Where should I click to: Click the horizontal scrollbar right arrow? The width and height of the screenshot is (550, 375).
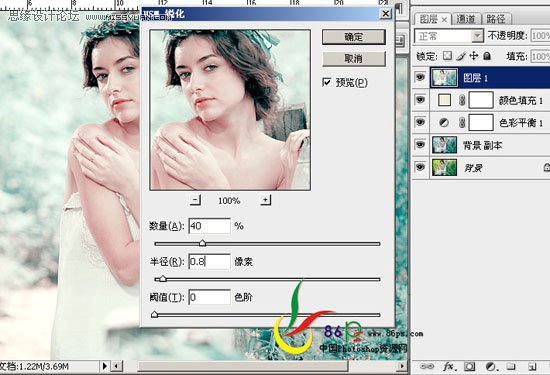point(402,366)
